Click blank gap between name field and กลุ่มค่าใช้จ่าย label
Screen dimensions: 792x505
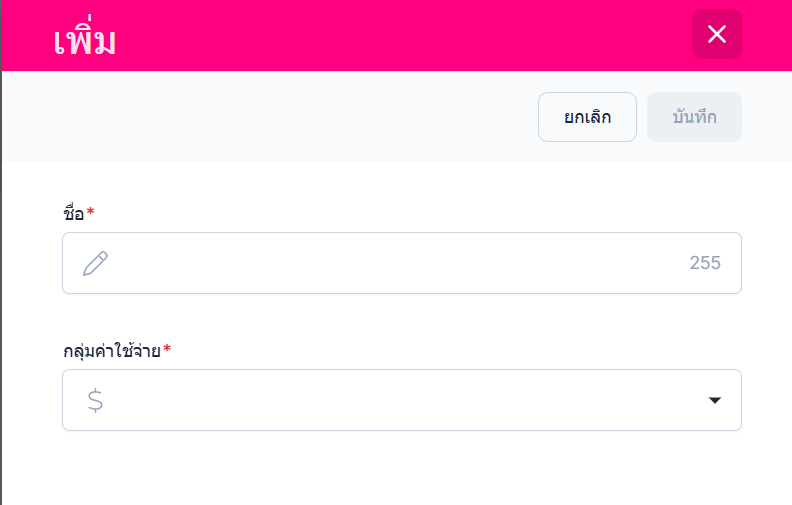[400, 317]
